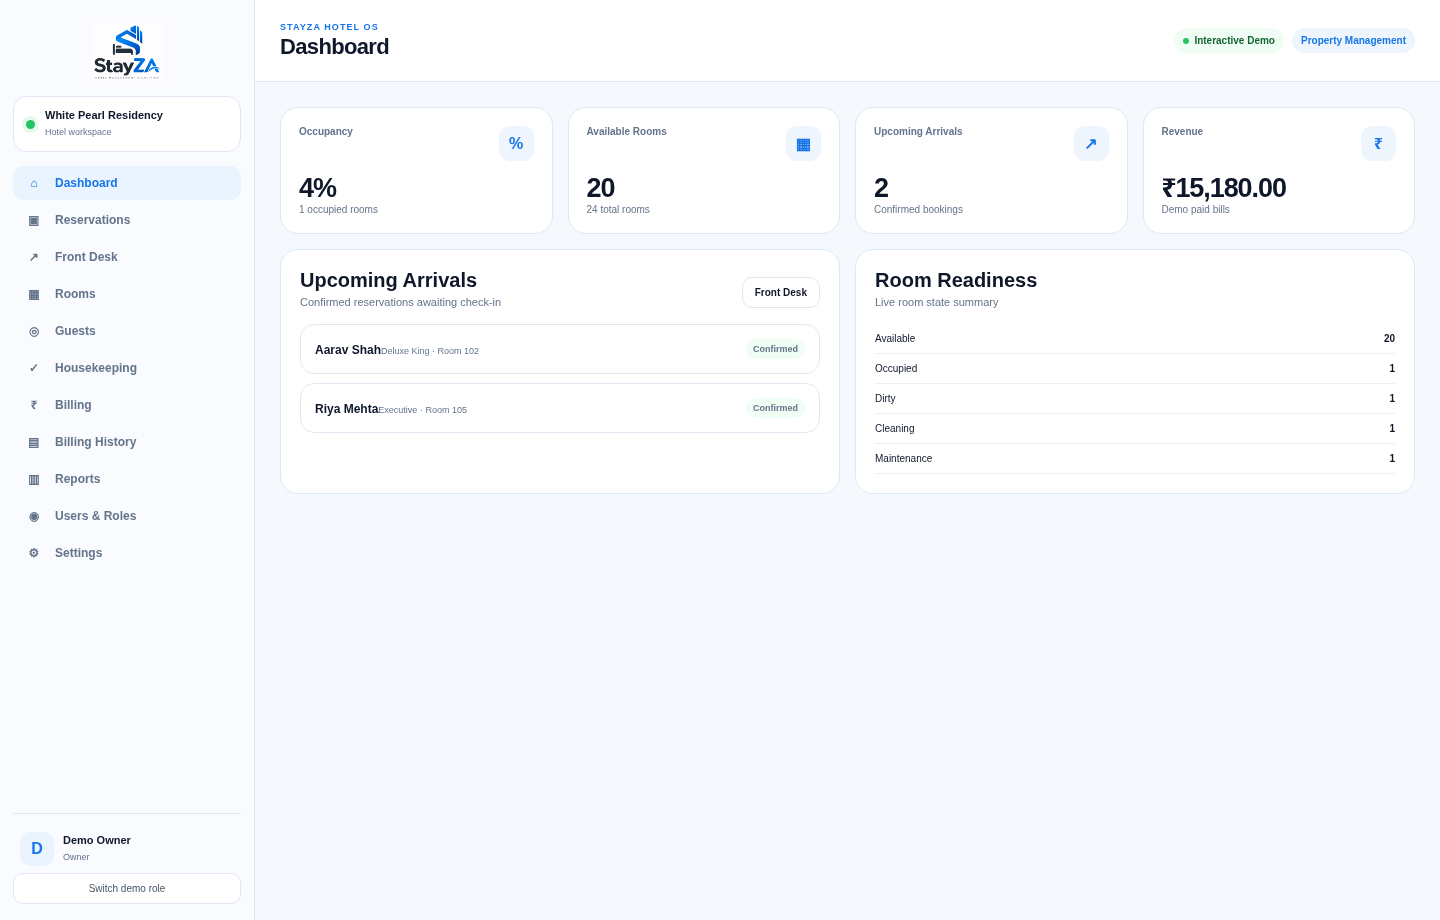Click the Billing History sidebar icon
The width and height of the screenshot is (1440, 920).
[x=34, y=442]
